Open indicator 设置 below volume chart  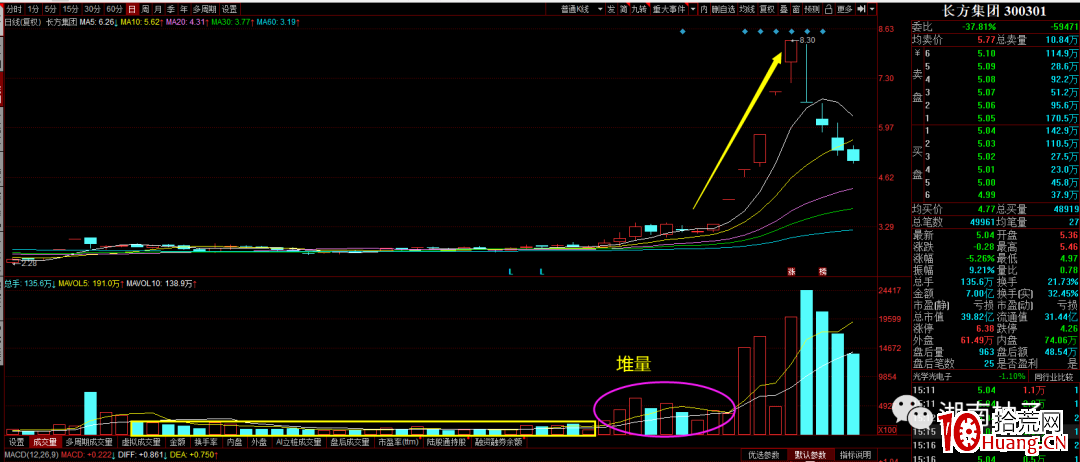click(x=17, y=442)
